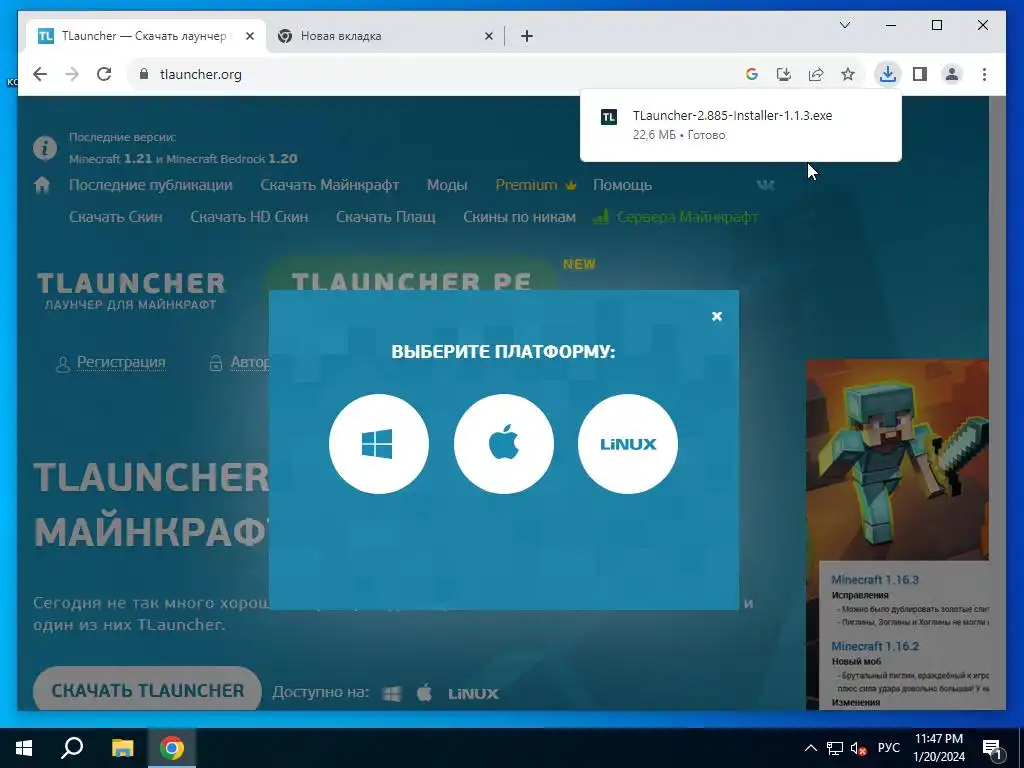
Task: Open Скачать Скин link
Action: point(116,217)
